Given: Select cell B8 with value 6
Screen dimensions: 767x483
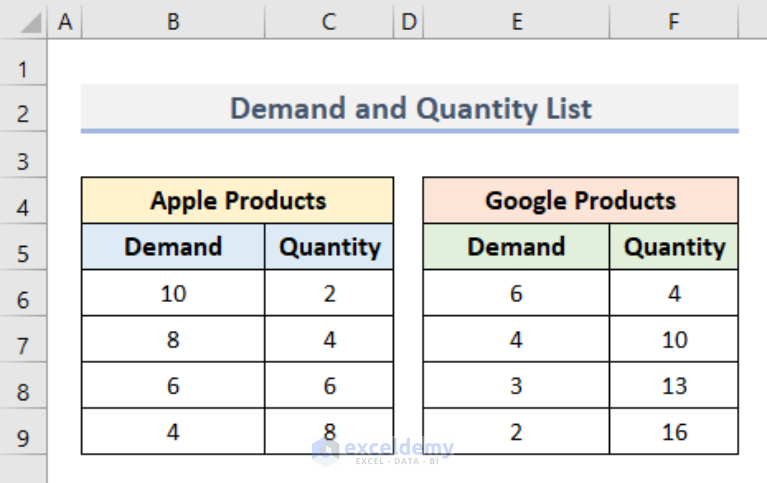Looking at the screenshot, I should click(x=173, y=385).
